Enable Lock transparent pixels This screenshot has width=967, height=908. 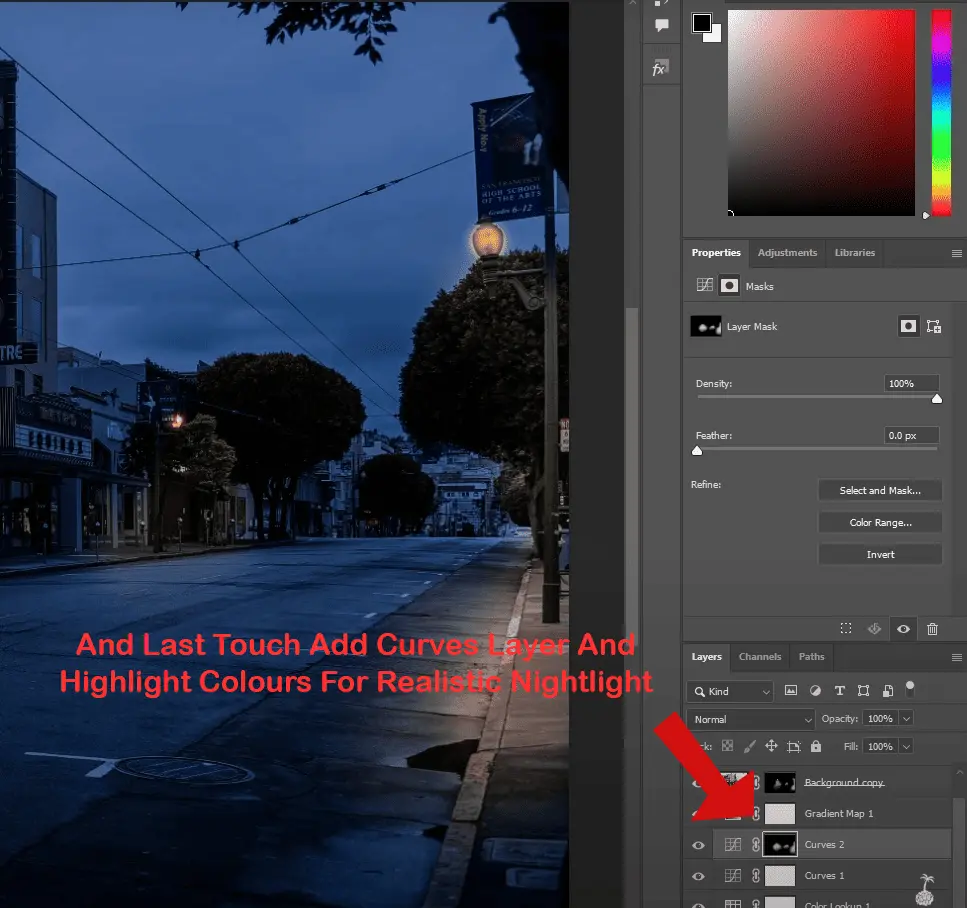(728, 746)
